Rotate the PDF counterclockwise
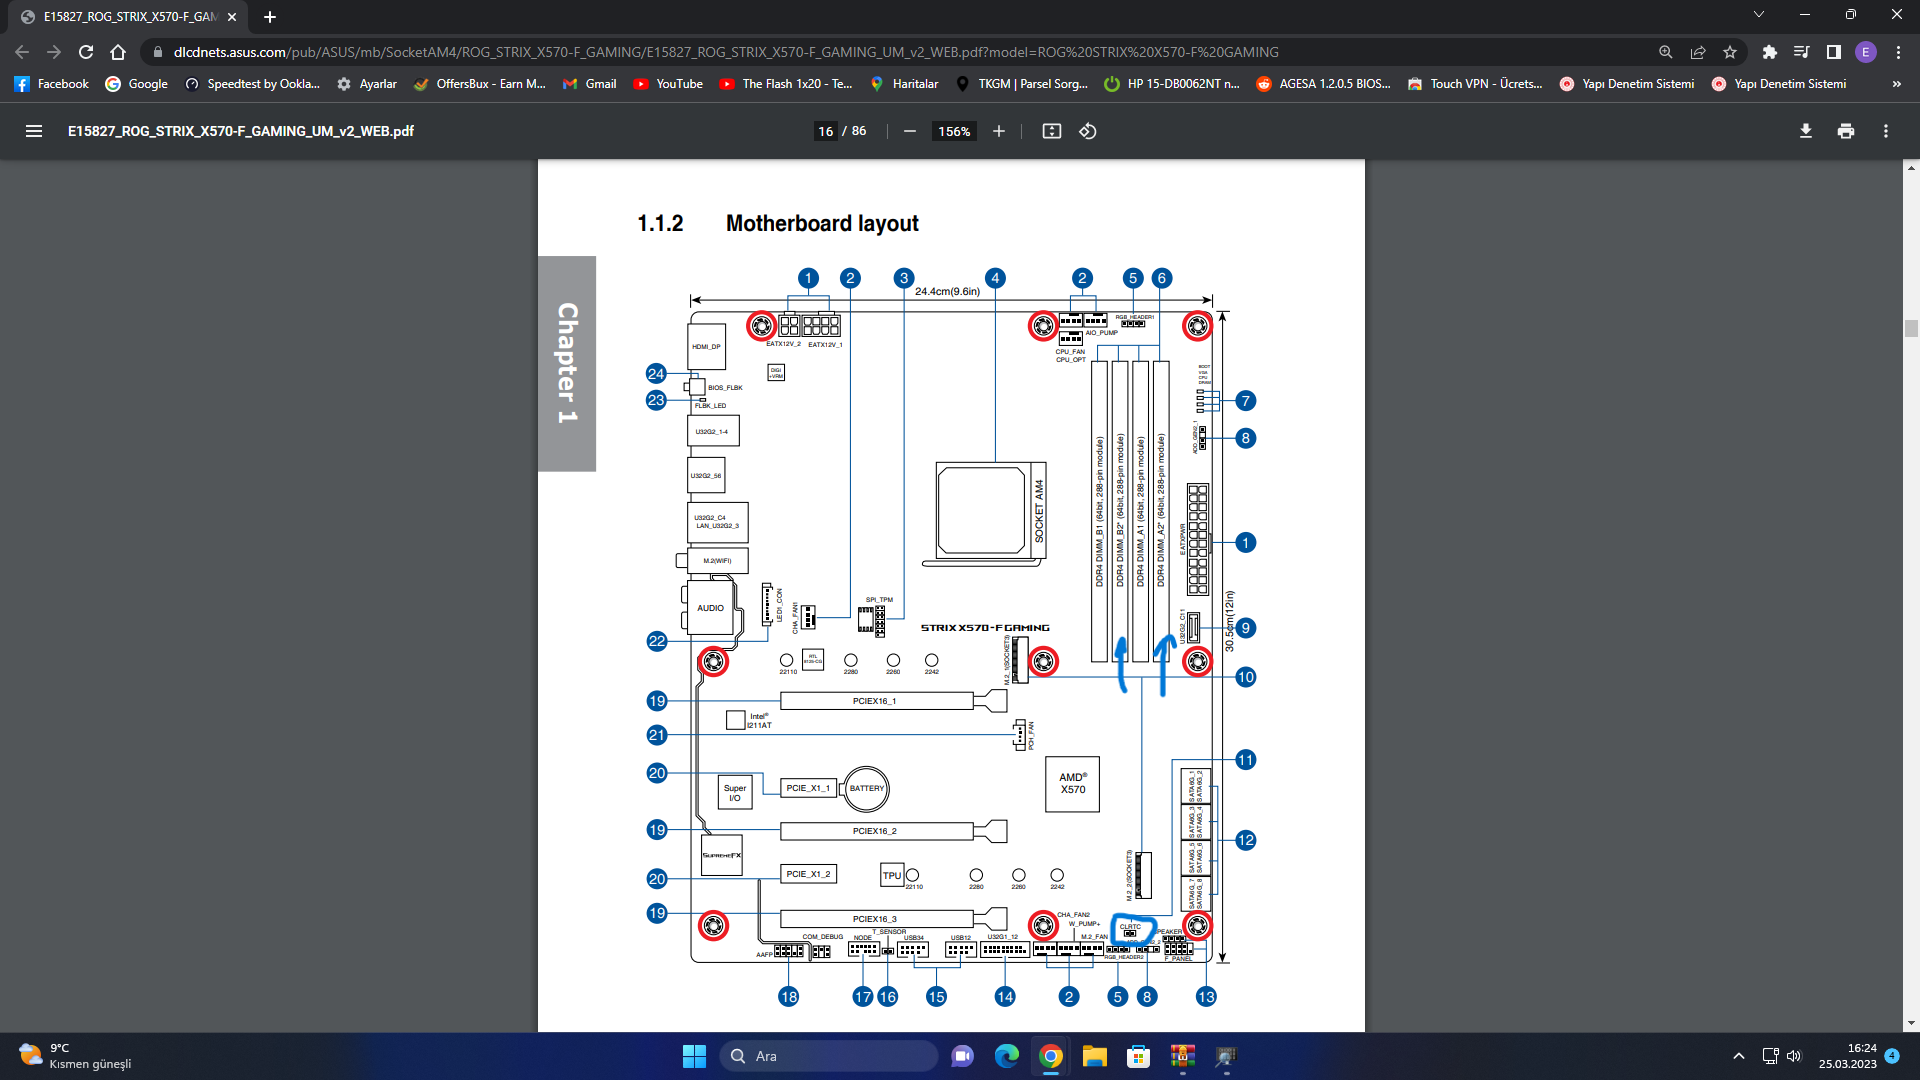Screen dimensions: 1920x1080 pos(1088,131)
